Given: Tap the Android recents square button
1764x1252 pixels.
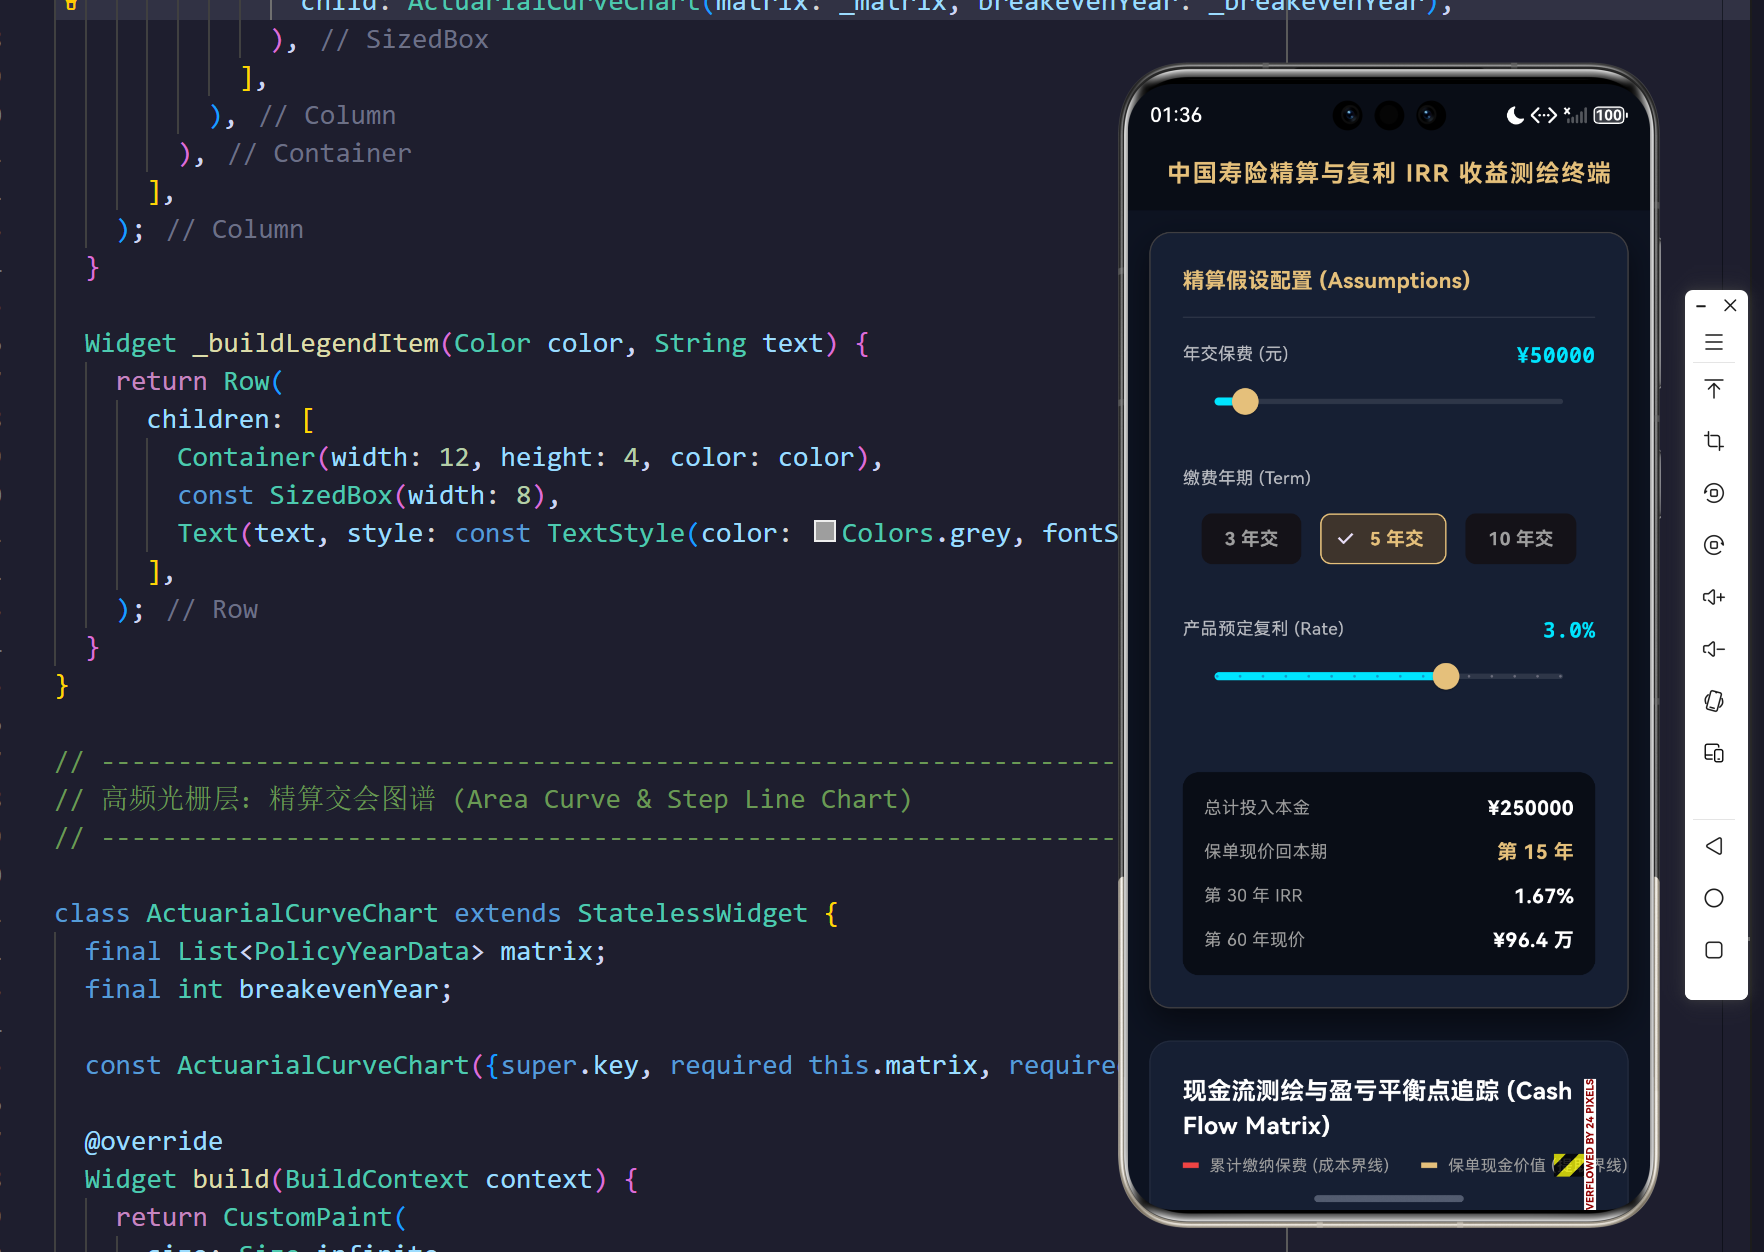Looking at the screenshot, I should pyautogui.click(x=1714, y=950).
